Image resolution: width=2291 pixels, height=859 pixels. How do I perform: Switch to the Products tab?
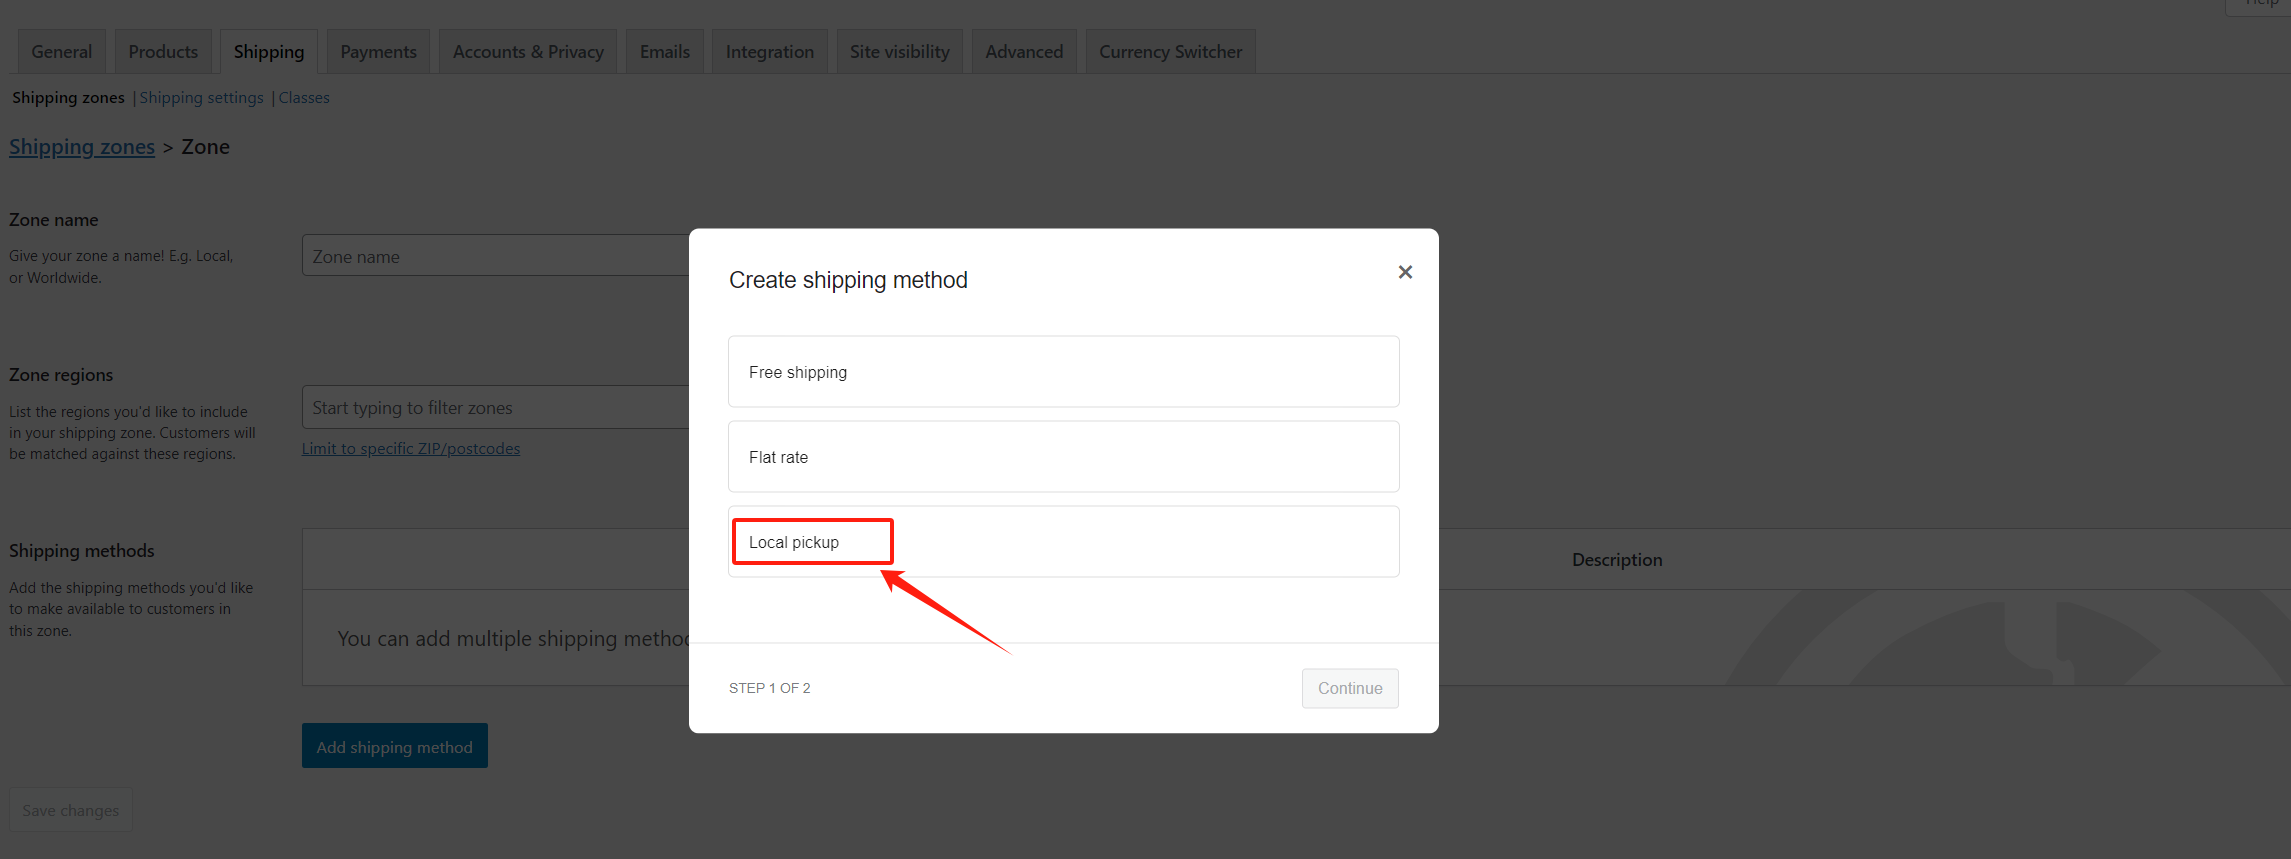[x=163, y=52]
